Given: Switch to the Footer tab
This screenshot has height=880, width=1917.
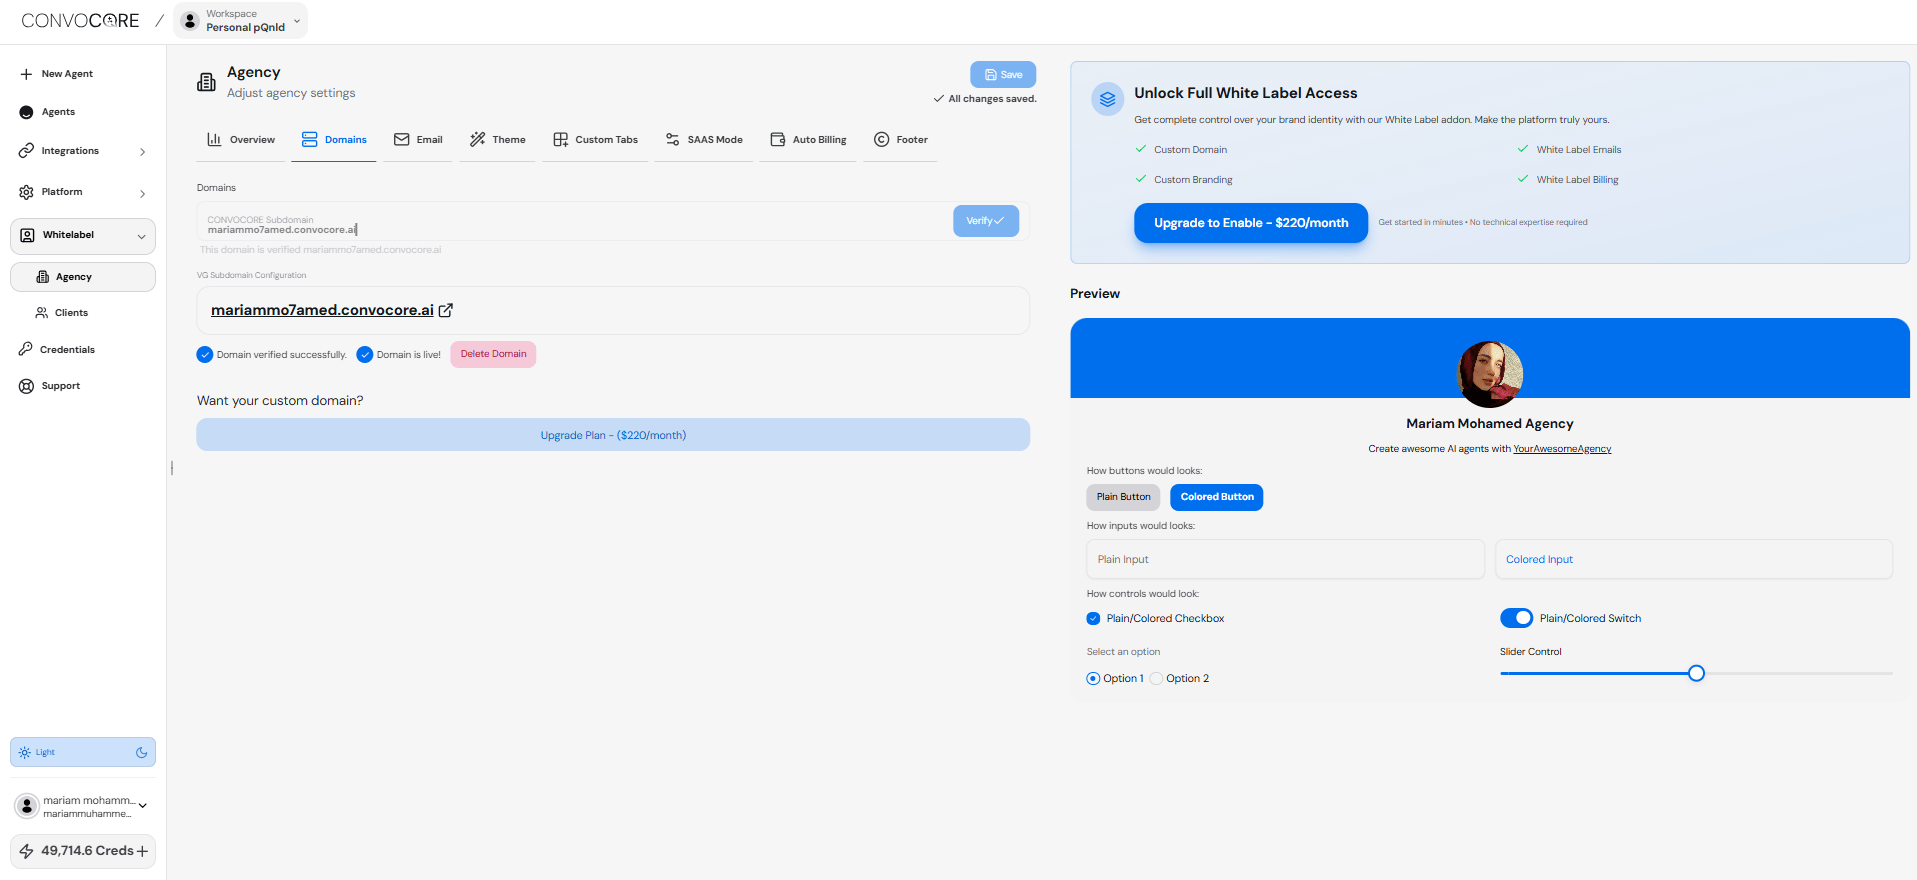Looking at the screenshot, I should coord(901,140).
